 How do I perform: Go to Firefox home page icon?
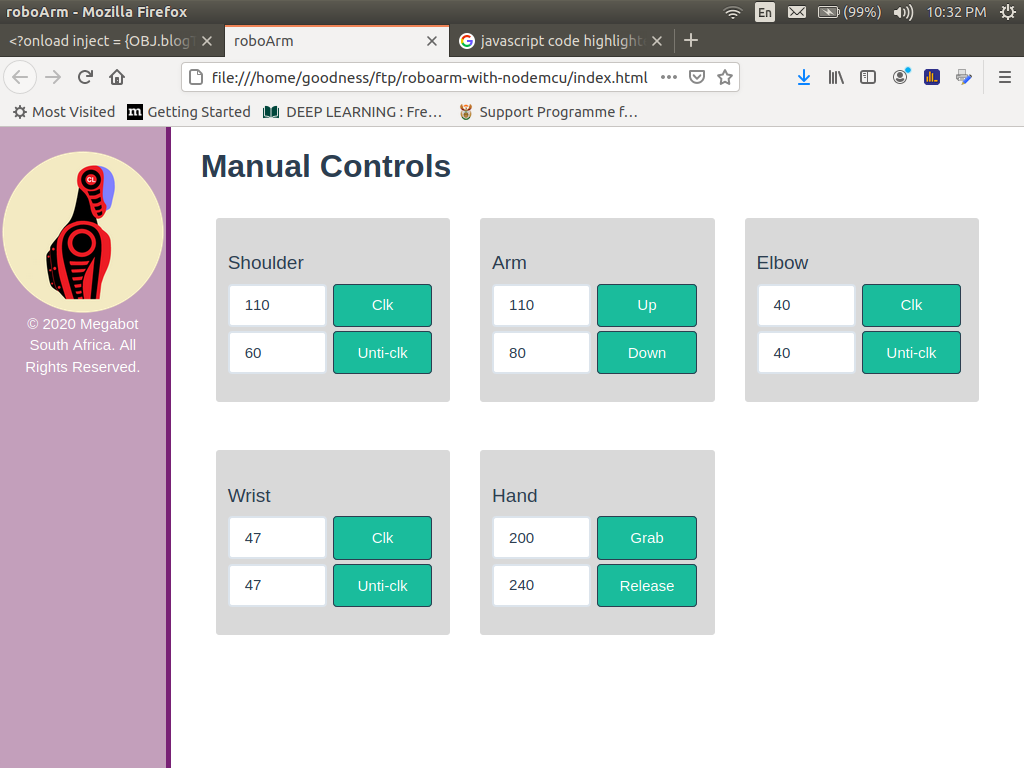117,77
